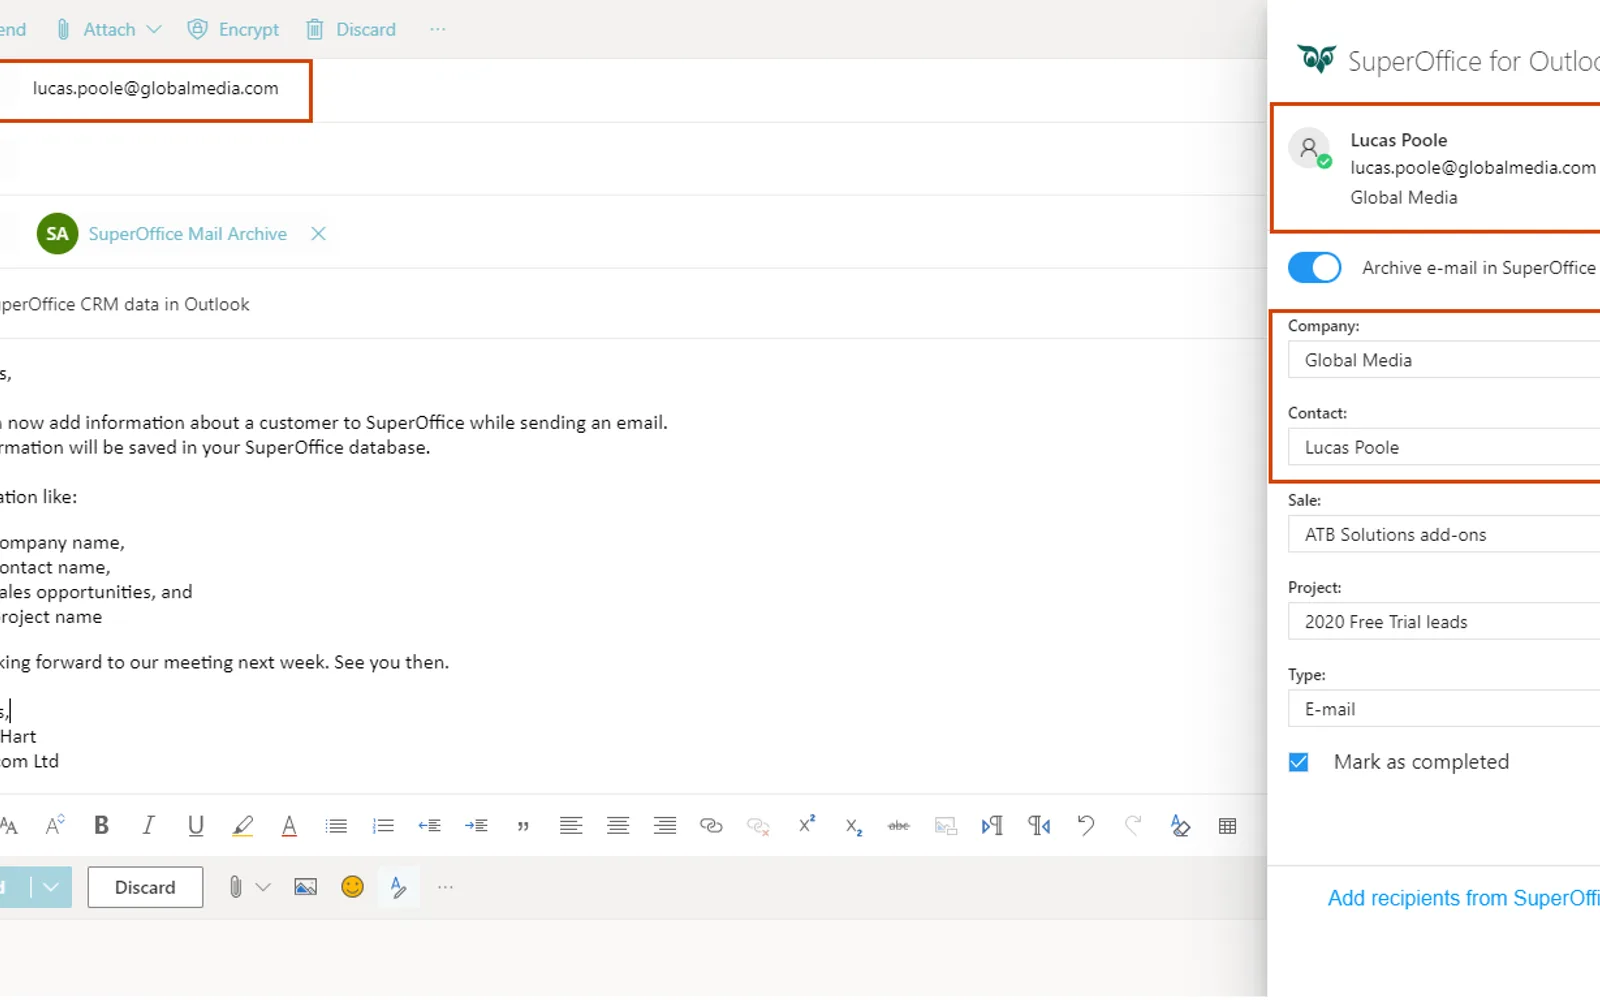Apply strikethrough formatting

point(899,826)
